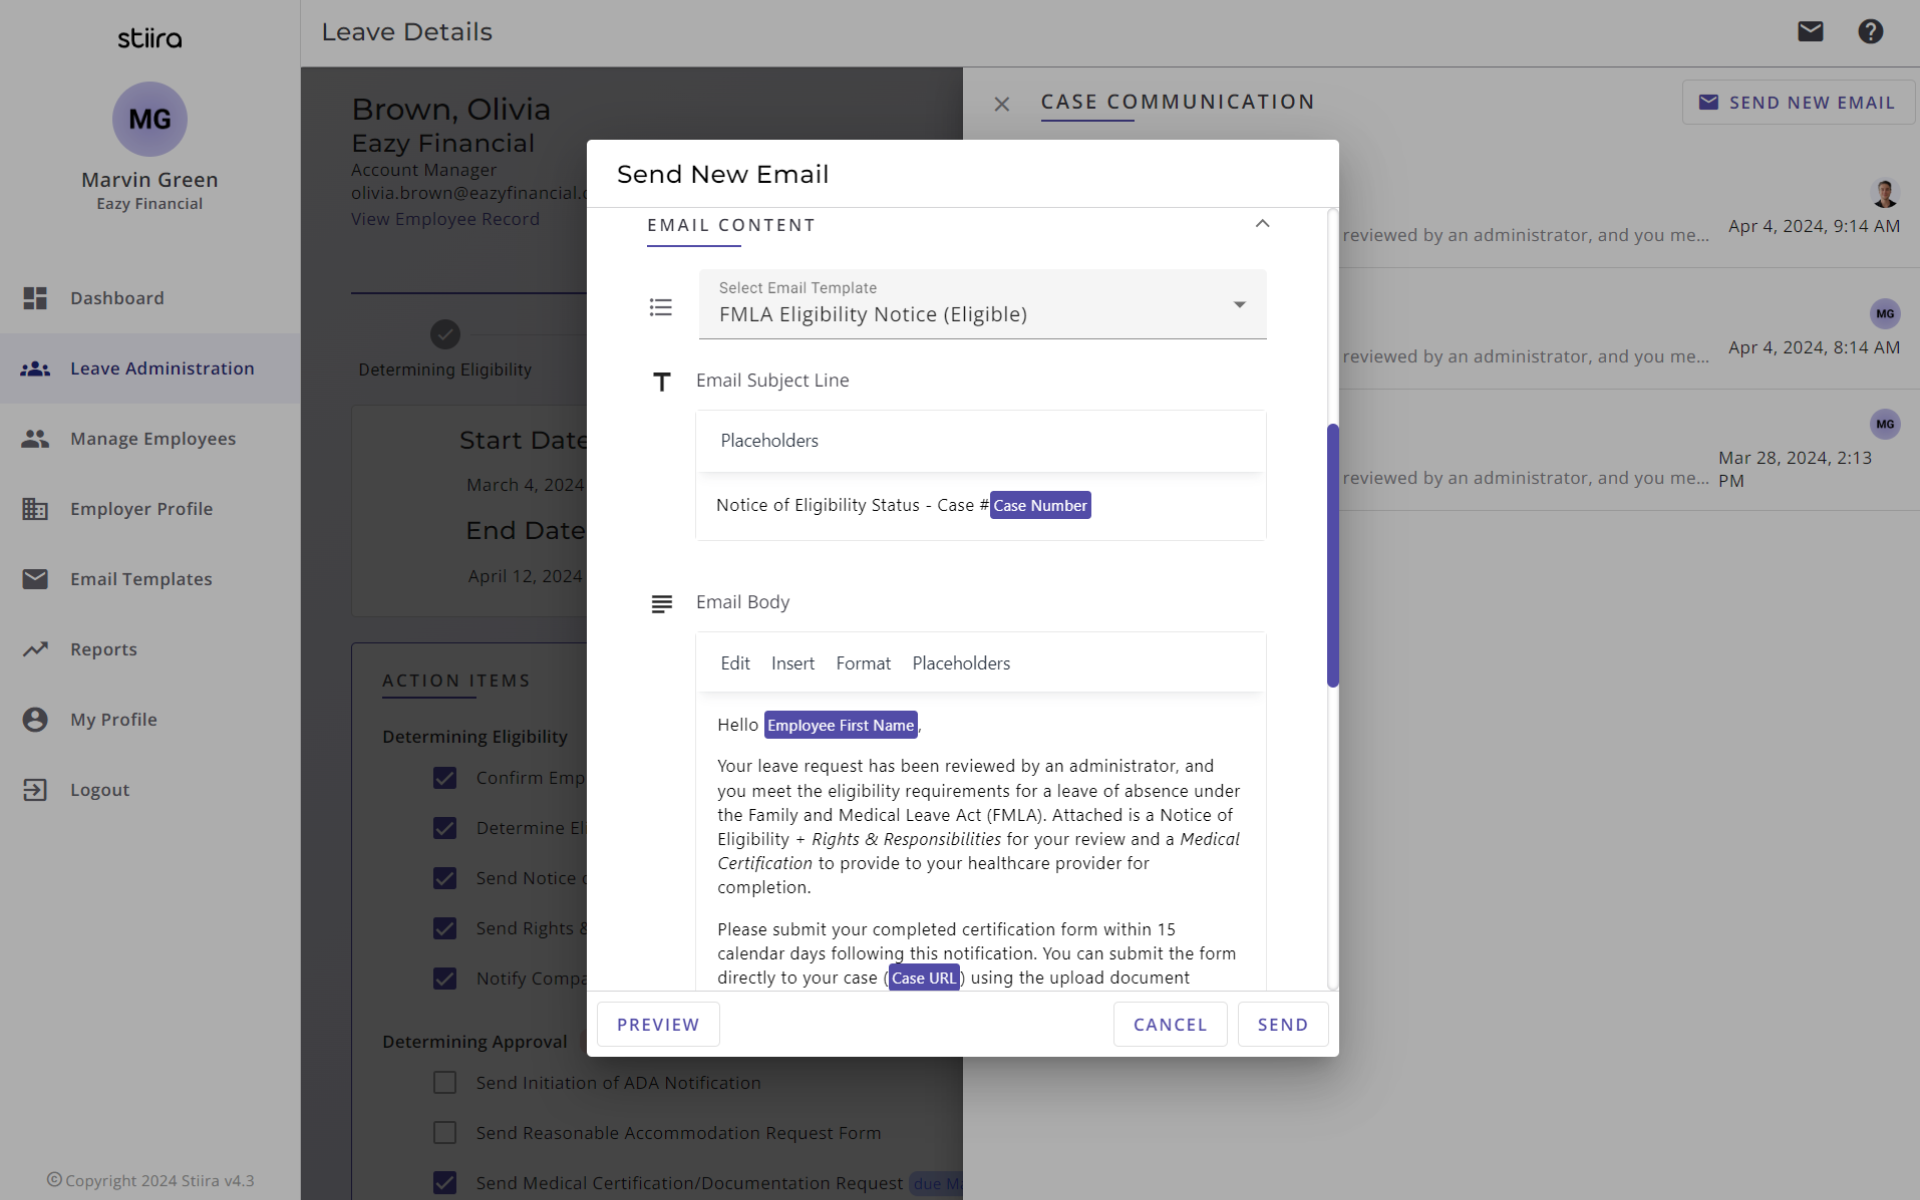Open the Format menu in editor
The image size is (1920, 1200).
pos(862,663)
